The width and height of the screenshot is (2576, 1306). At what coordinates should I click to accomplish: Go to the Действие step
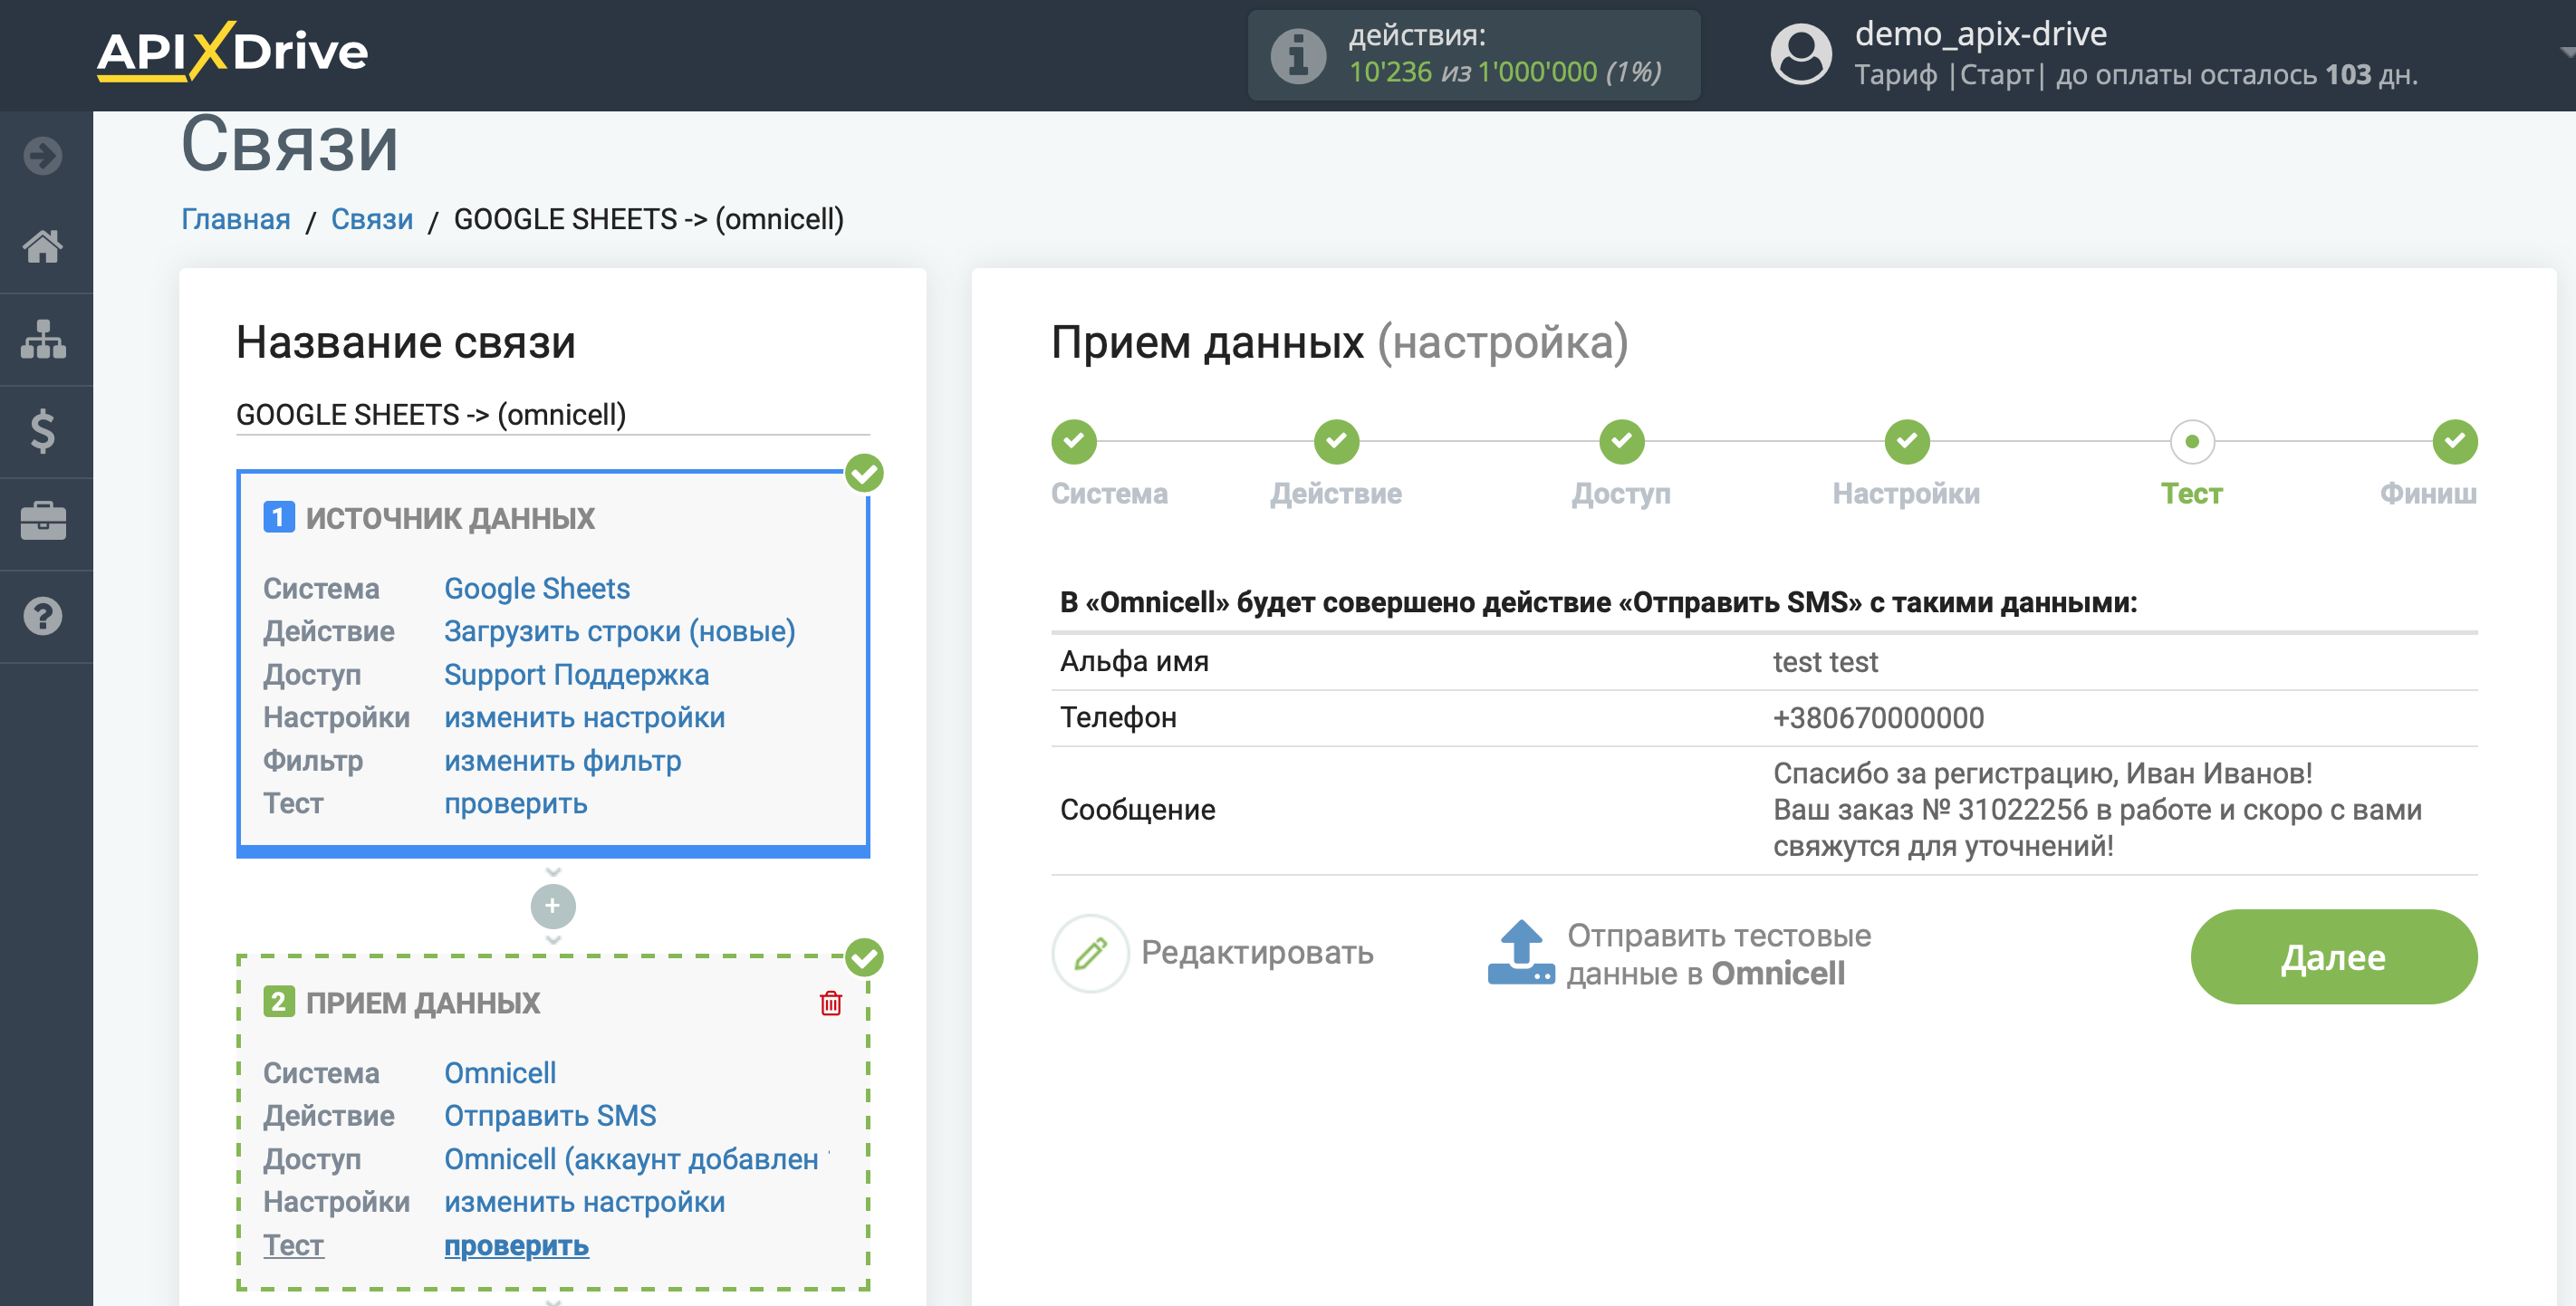(x=1336, y=442)
